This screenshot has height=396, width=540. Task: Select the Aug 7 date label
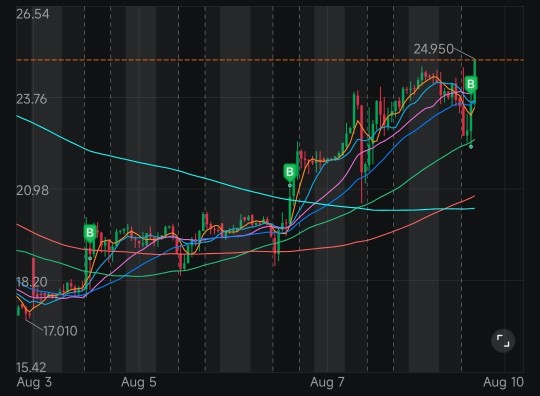(x=327, y=382)
